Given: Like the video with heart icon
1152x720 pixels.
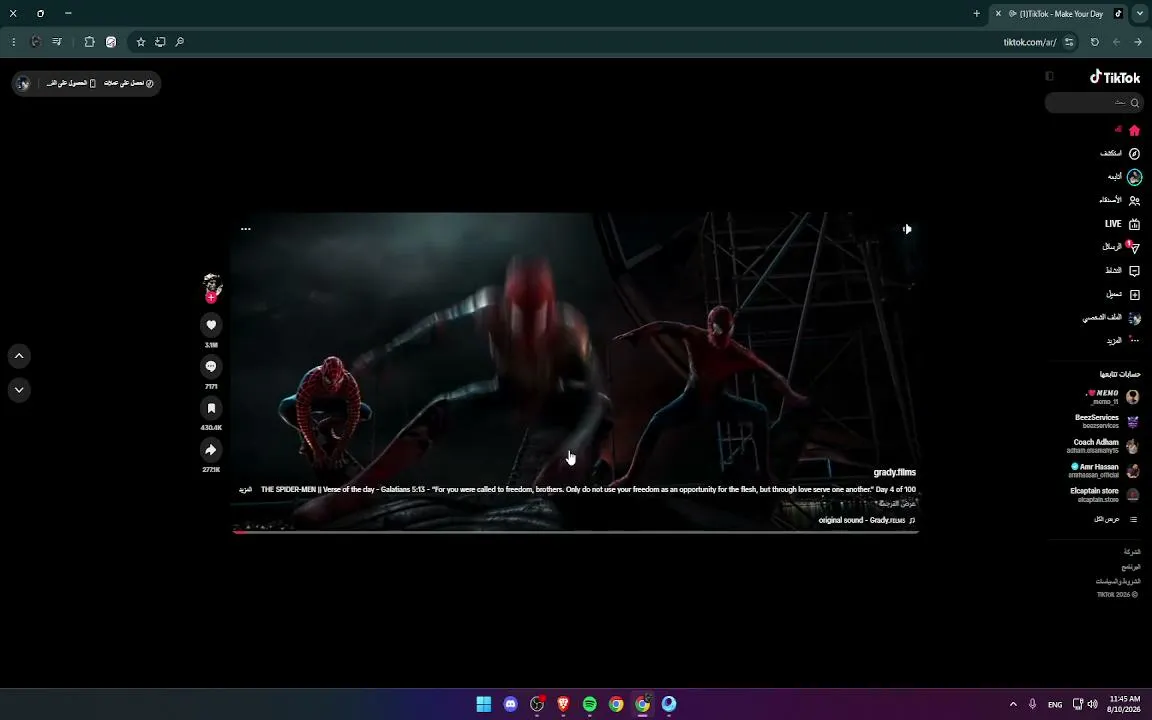Looking at the screenshot, I should point(211,325).
